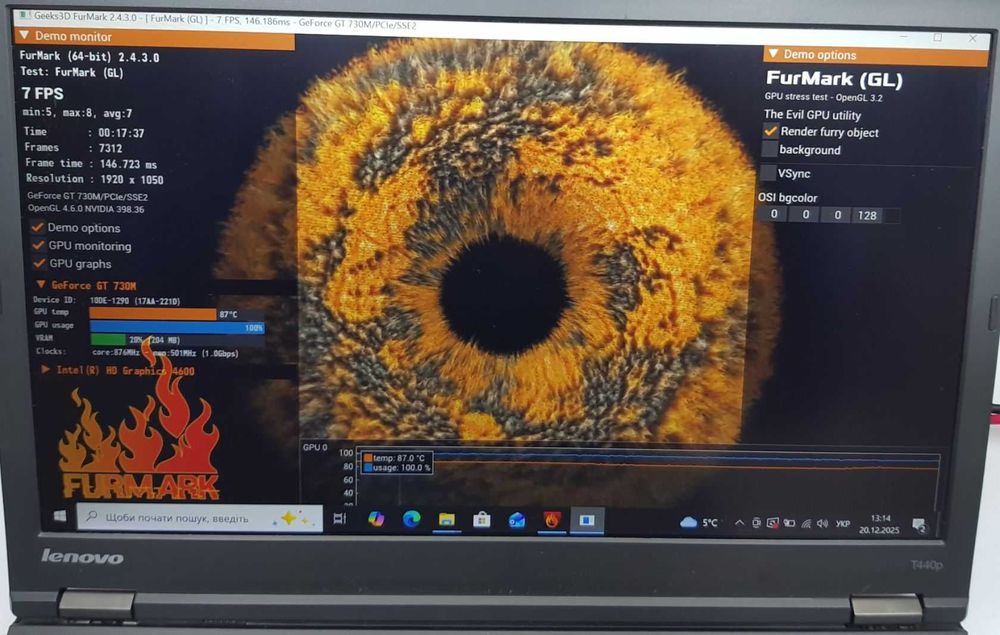Image resolution: width=1000 pixels, height=635 pixels.
Task: Maximize the FurMark window
Action: click(x=938, y=38)
